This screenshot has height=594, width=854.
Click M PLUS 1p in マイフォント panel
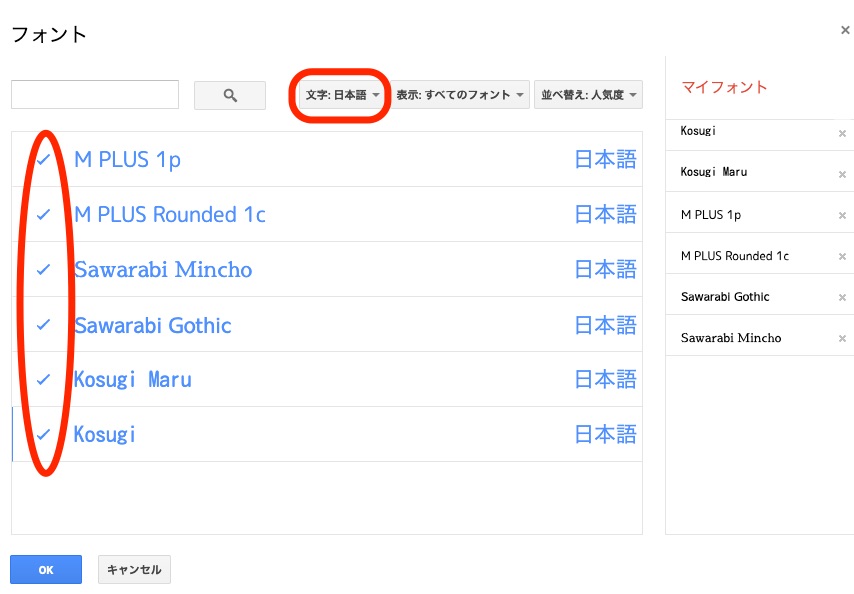(711, 215)
